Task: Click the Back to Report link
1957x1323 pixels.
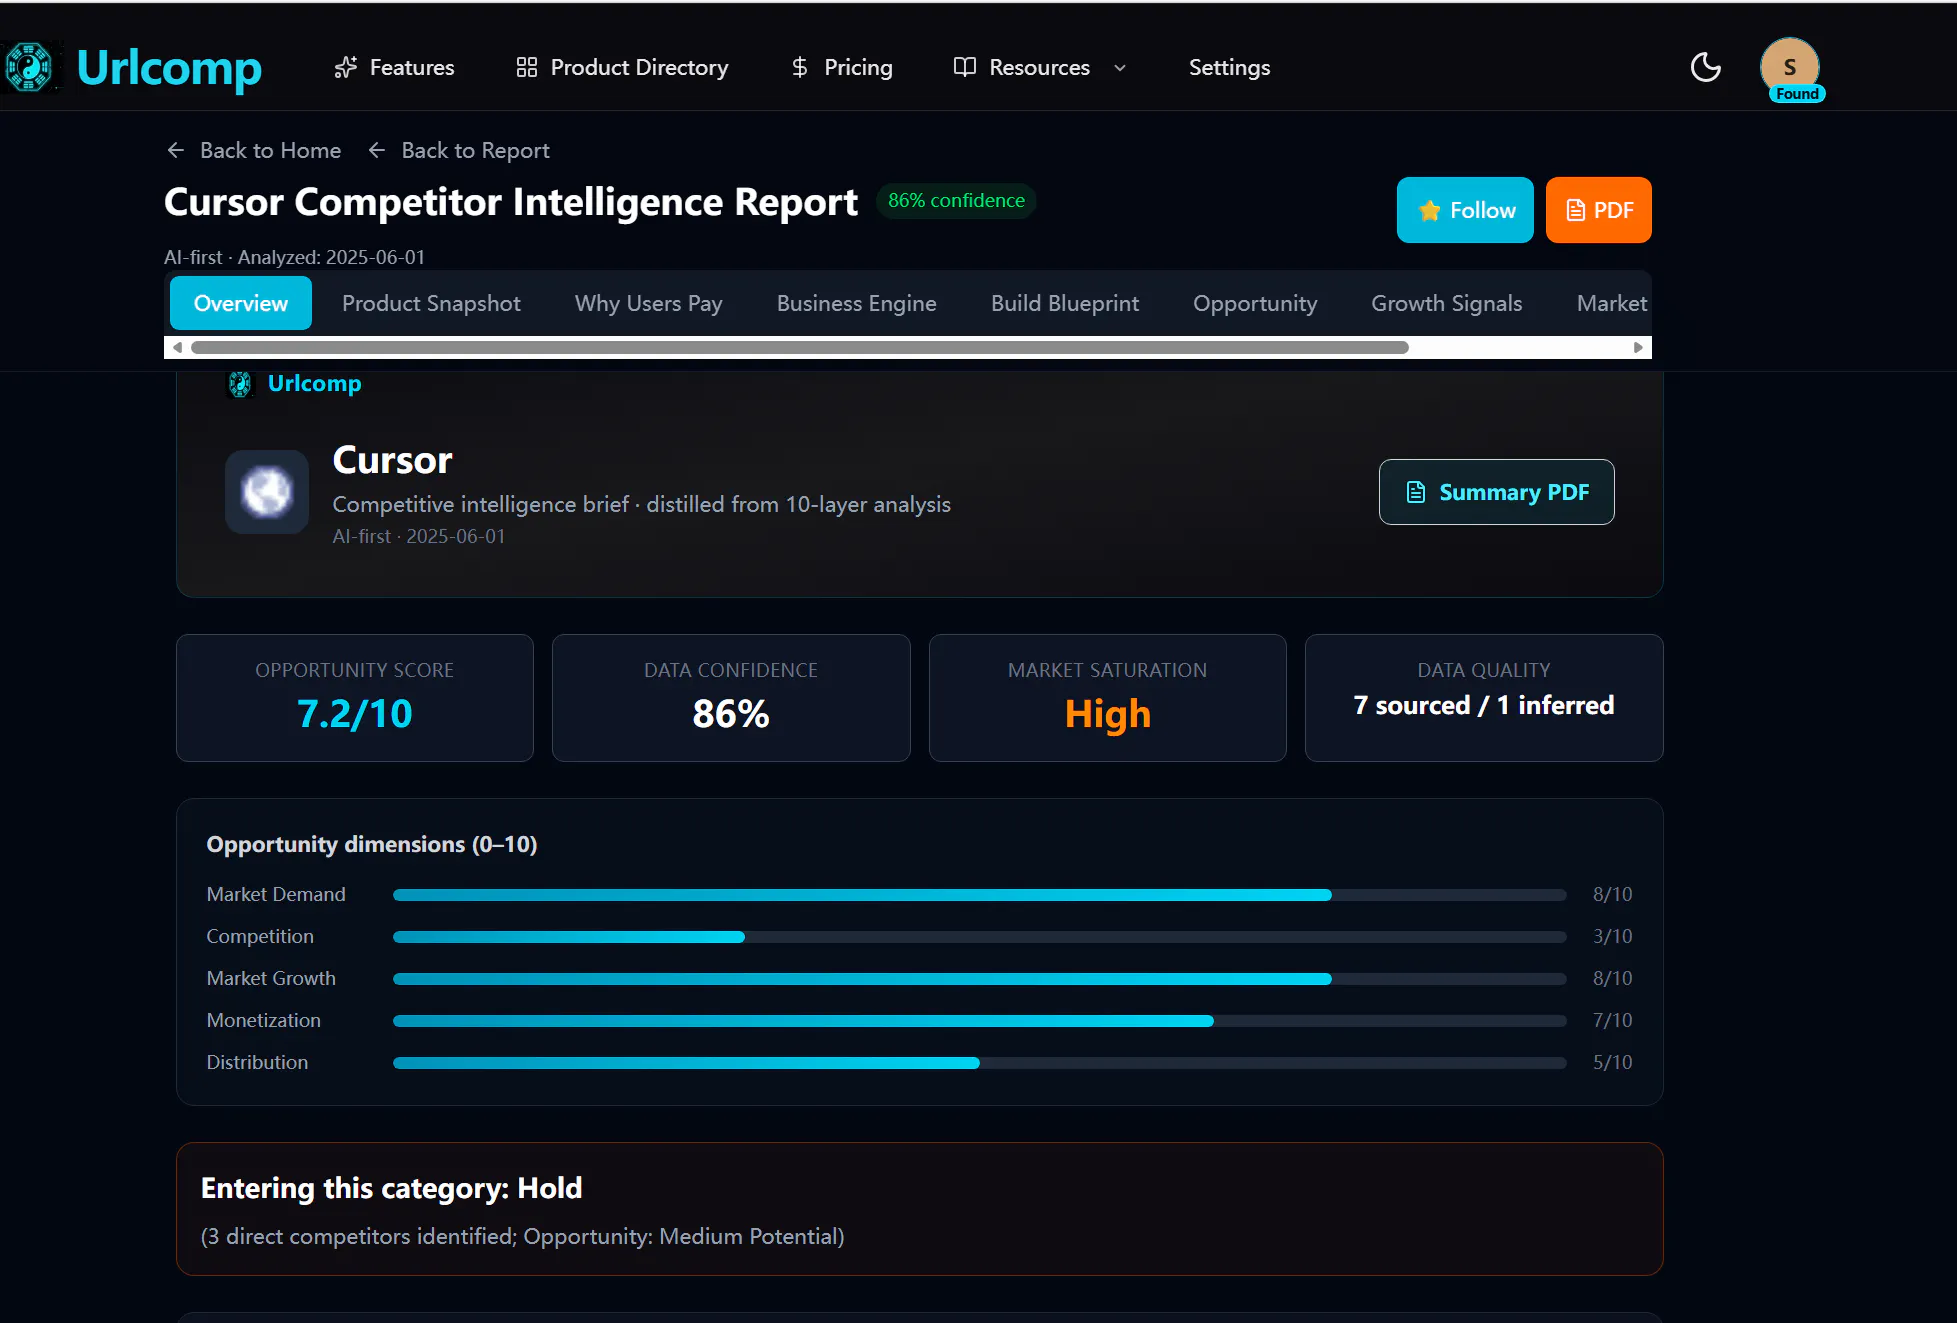Action: point(459,150)
